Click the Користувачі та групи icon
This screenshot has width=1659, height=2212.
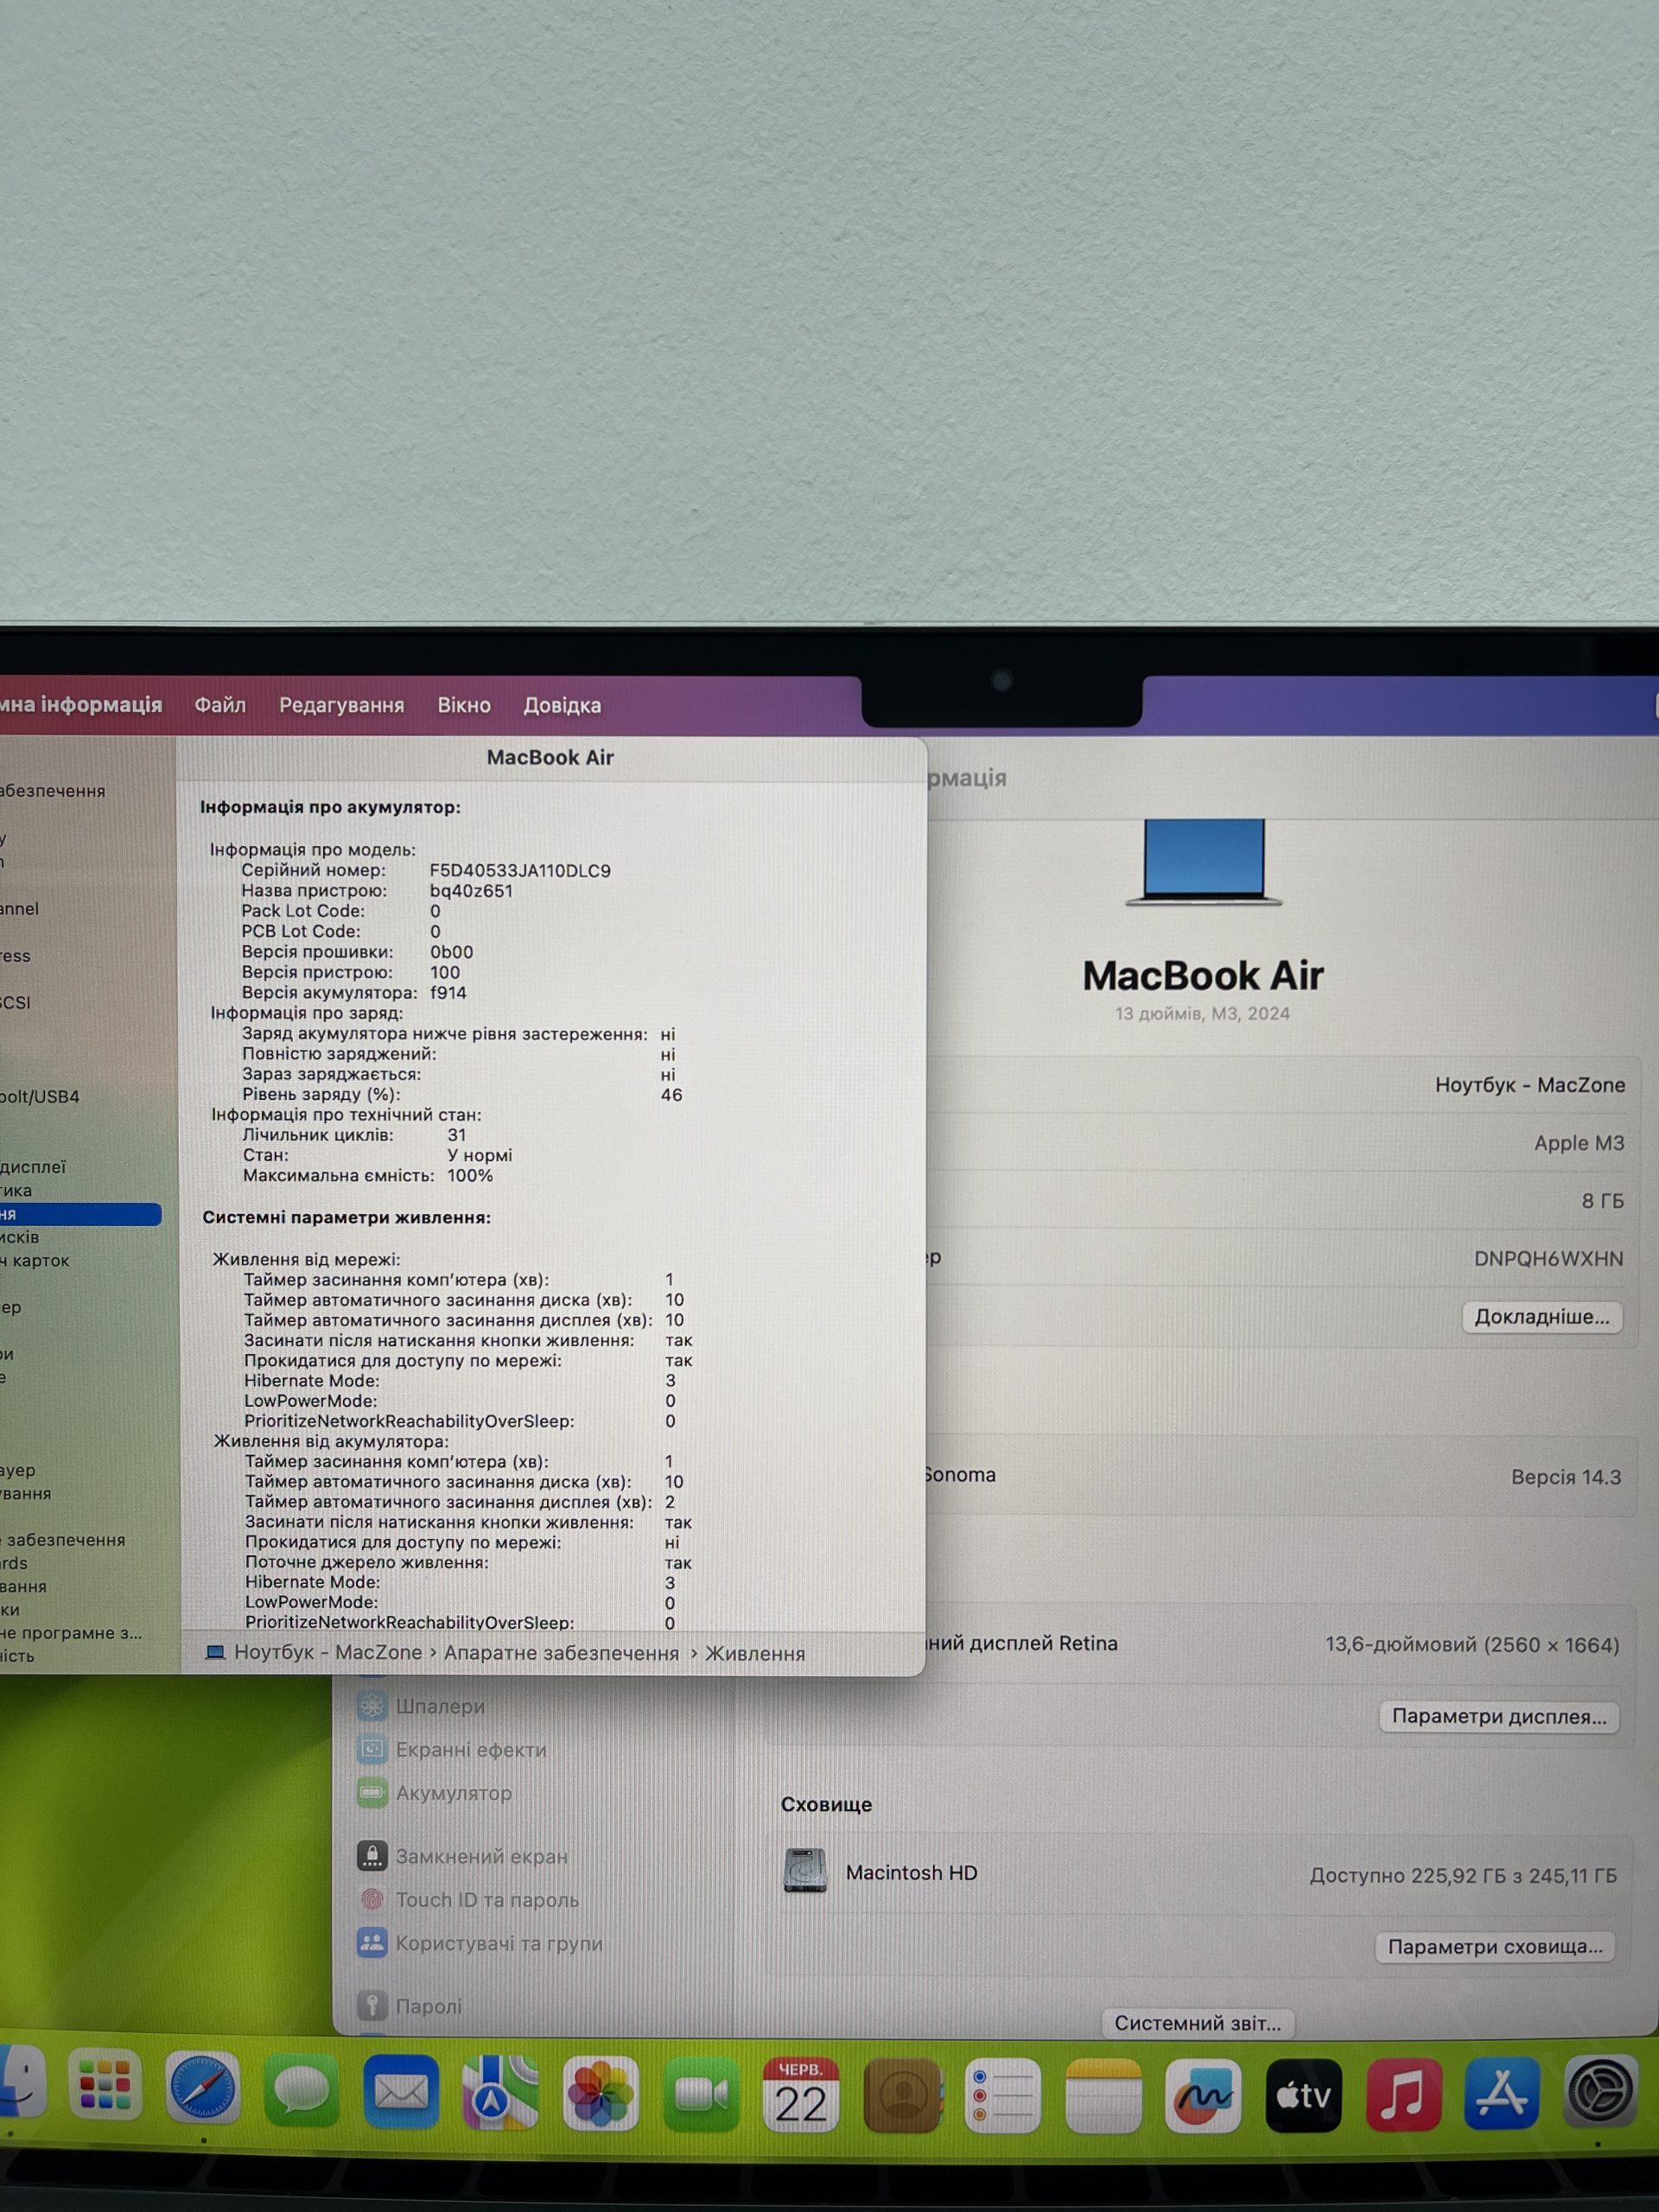372,1943
